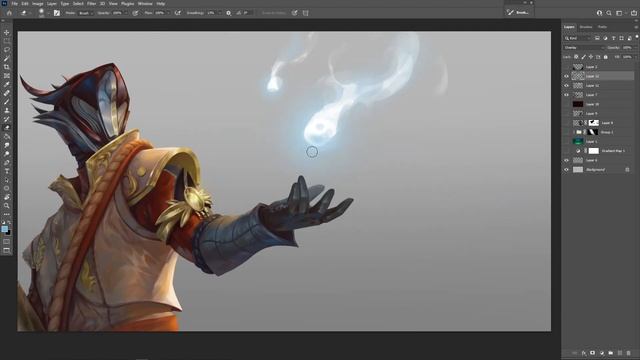The height and width of the screenshot is (360, 640).
Task: Select the History Brush tool
Action: click(7, 119)
